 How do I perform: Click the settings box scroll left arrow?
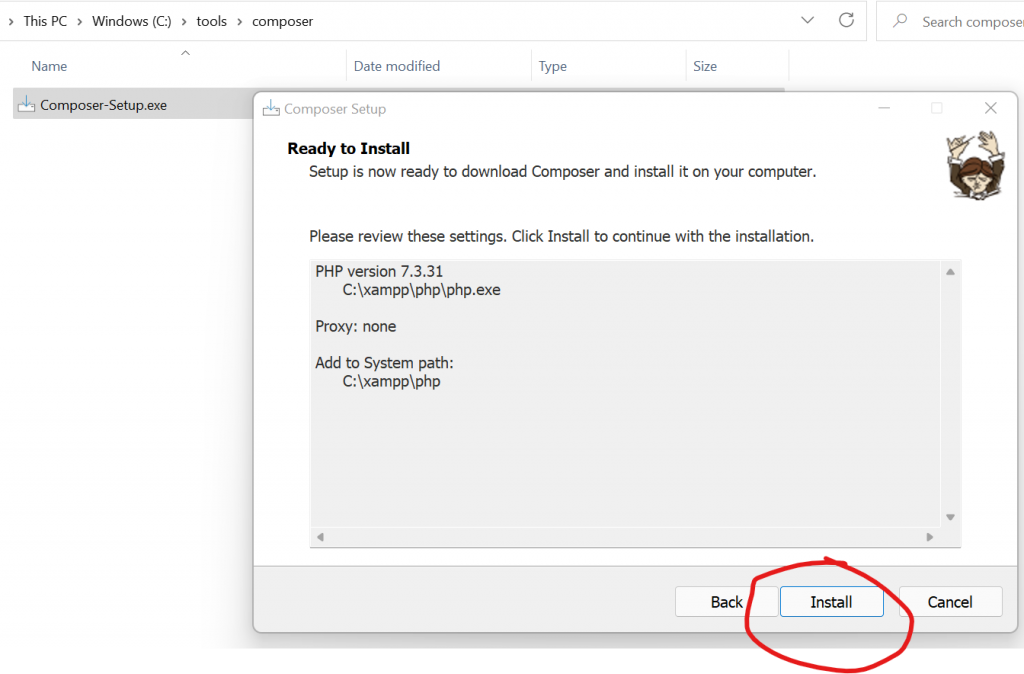coord(320,537)
